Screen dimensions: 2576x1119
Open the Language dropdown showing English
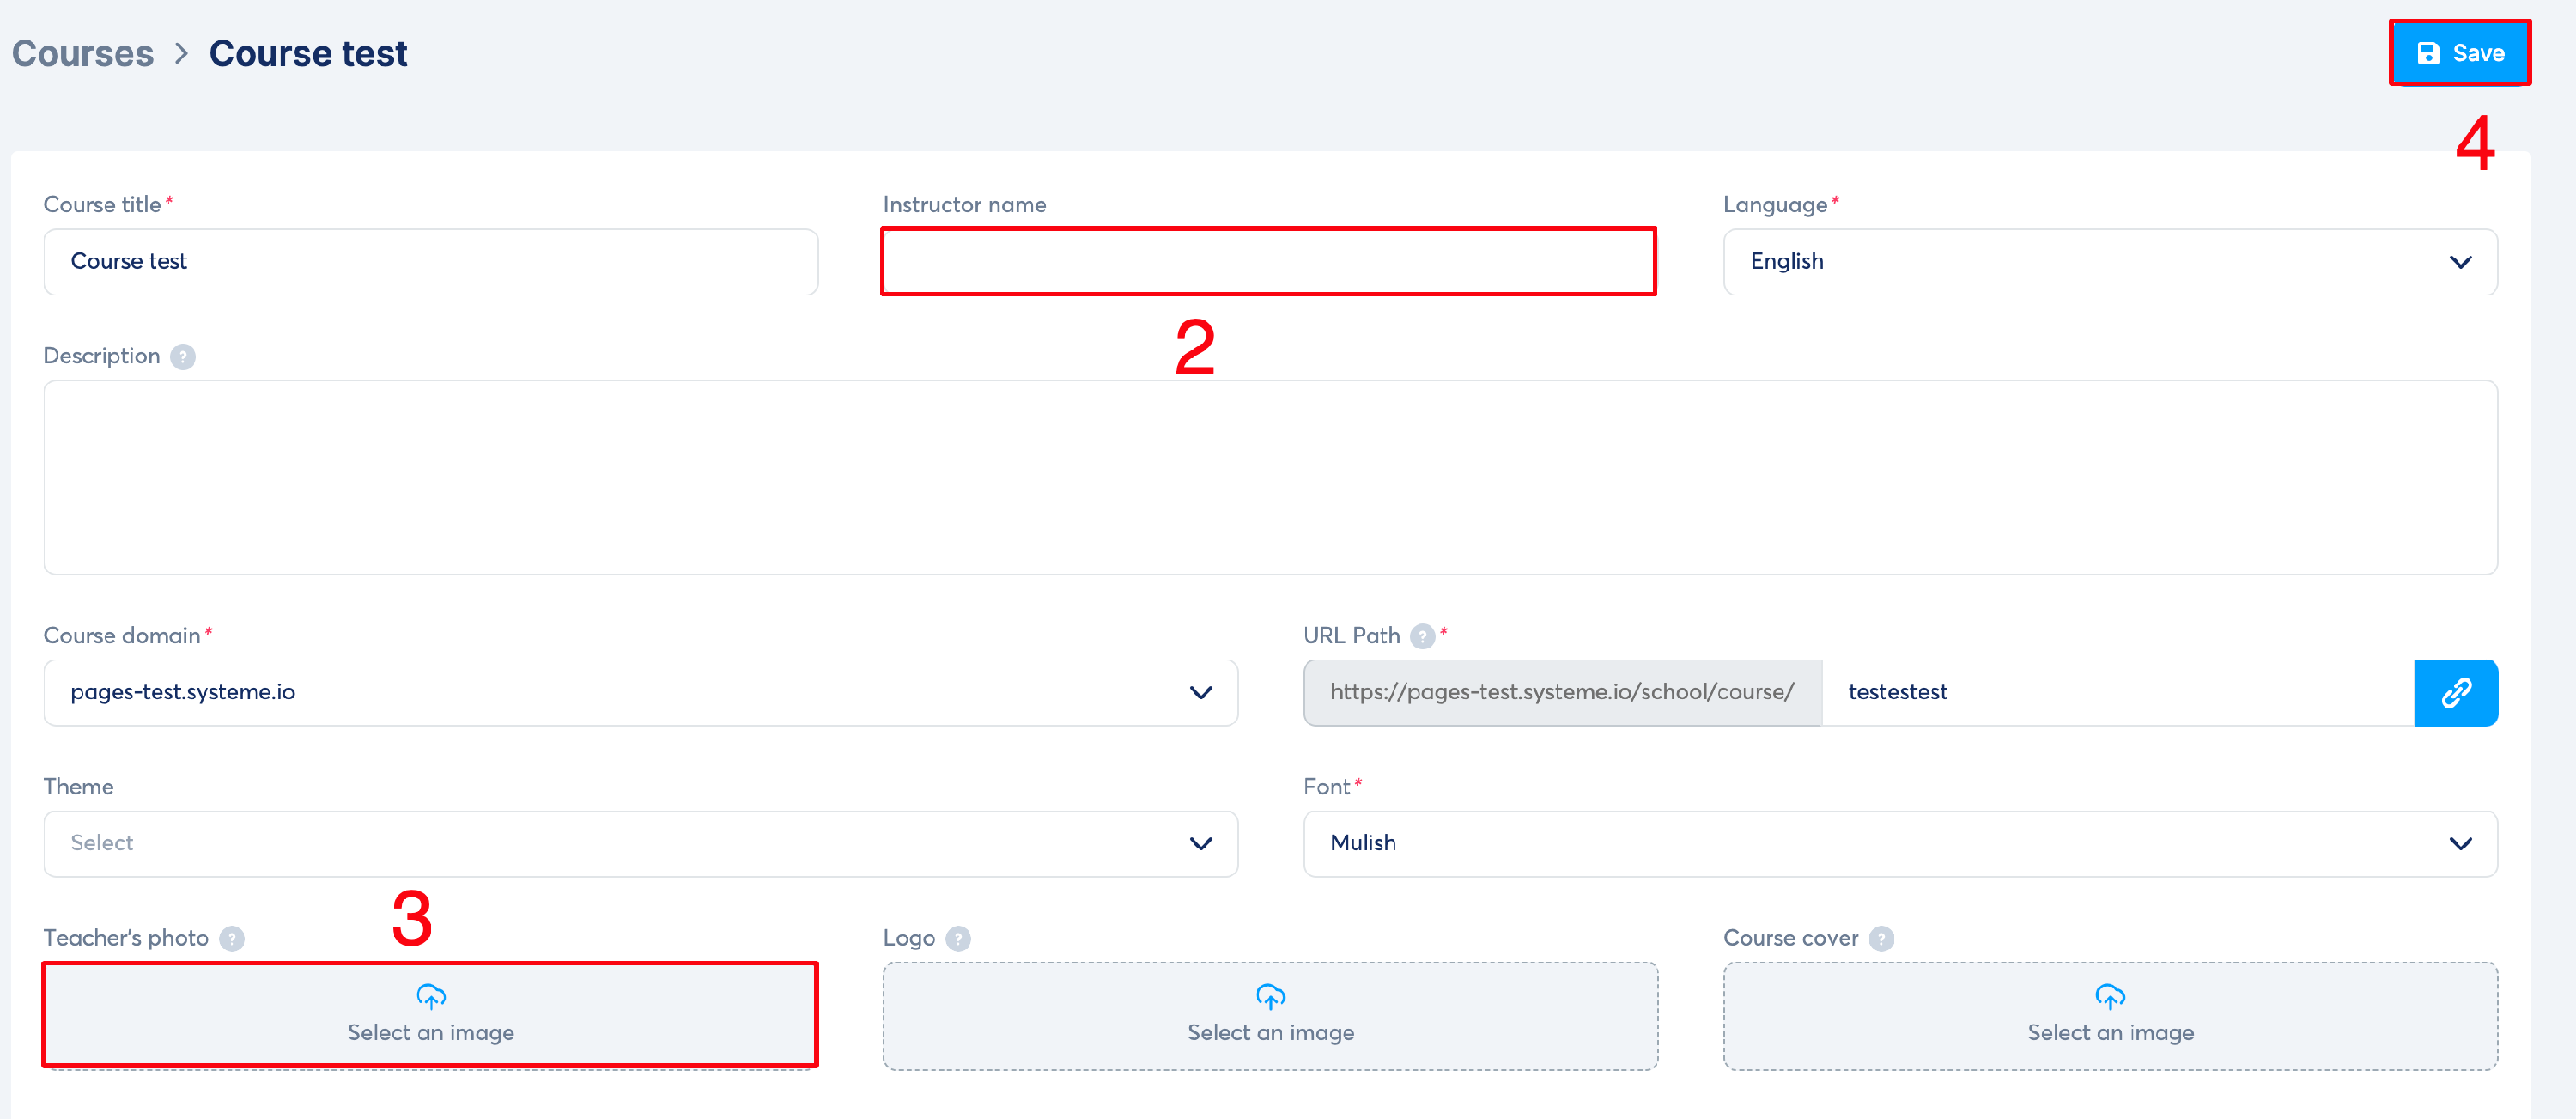click(2109, 262)
